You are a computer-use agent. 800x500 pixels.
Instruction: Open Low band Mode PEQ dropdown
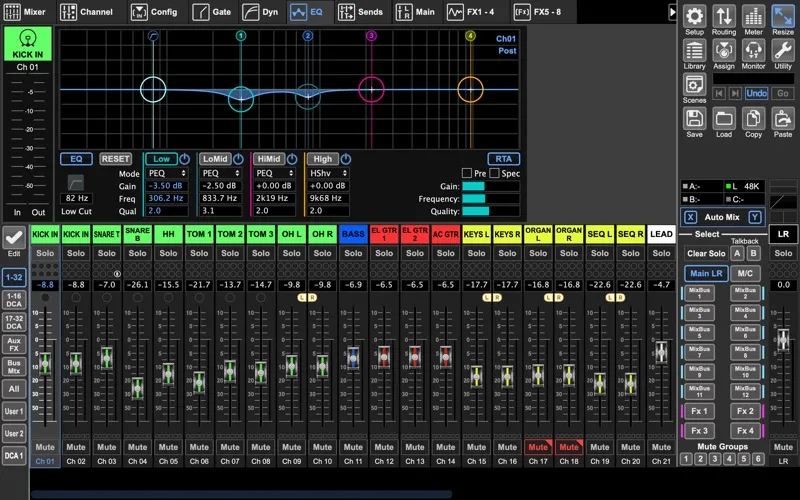(167, 173)
